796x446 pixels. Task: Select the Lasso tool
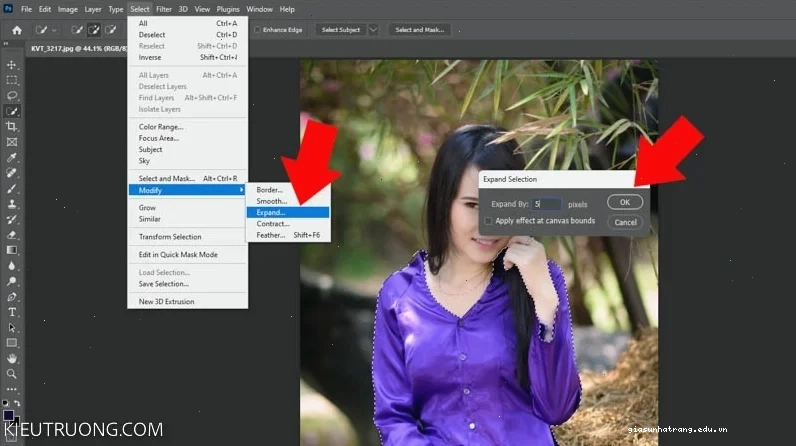click(12, 95)
